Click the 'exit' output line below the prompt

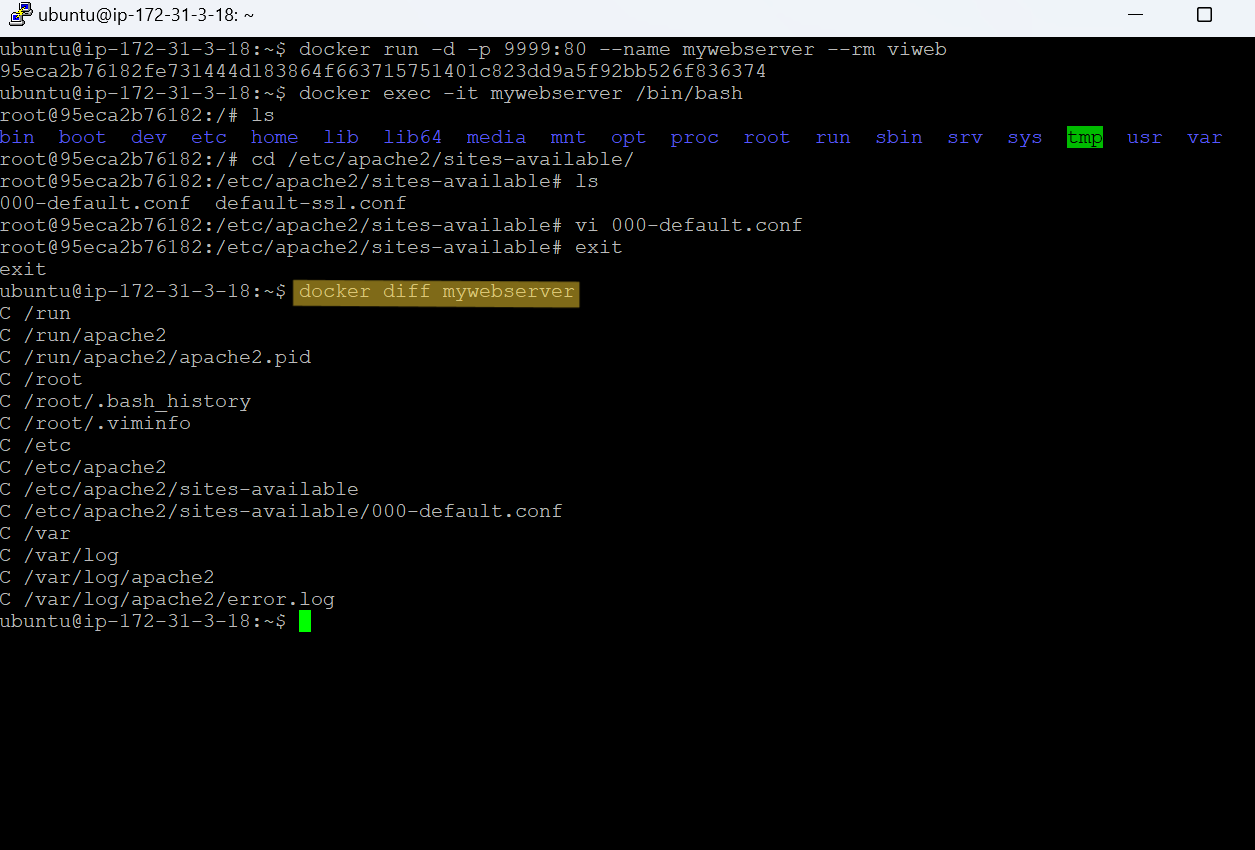[x=23, y=270]
